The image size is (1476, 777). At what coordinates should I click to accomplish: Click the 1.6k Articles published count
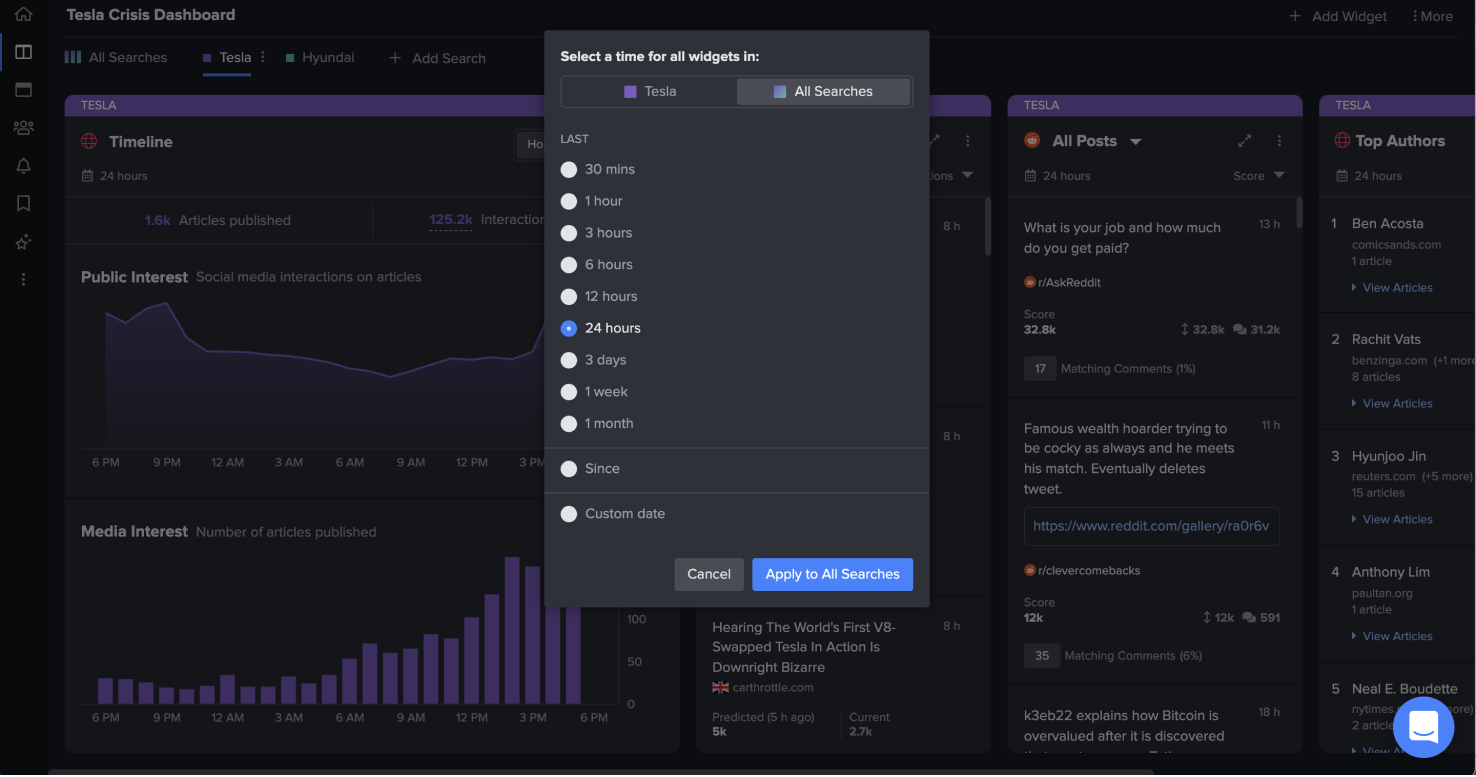coord(158,220)
